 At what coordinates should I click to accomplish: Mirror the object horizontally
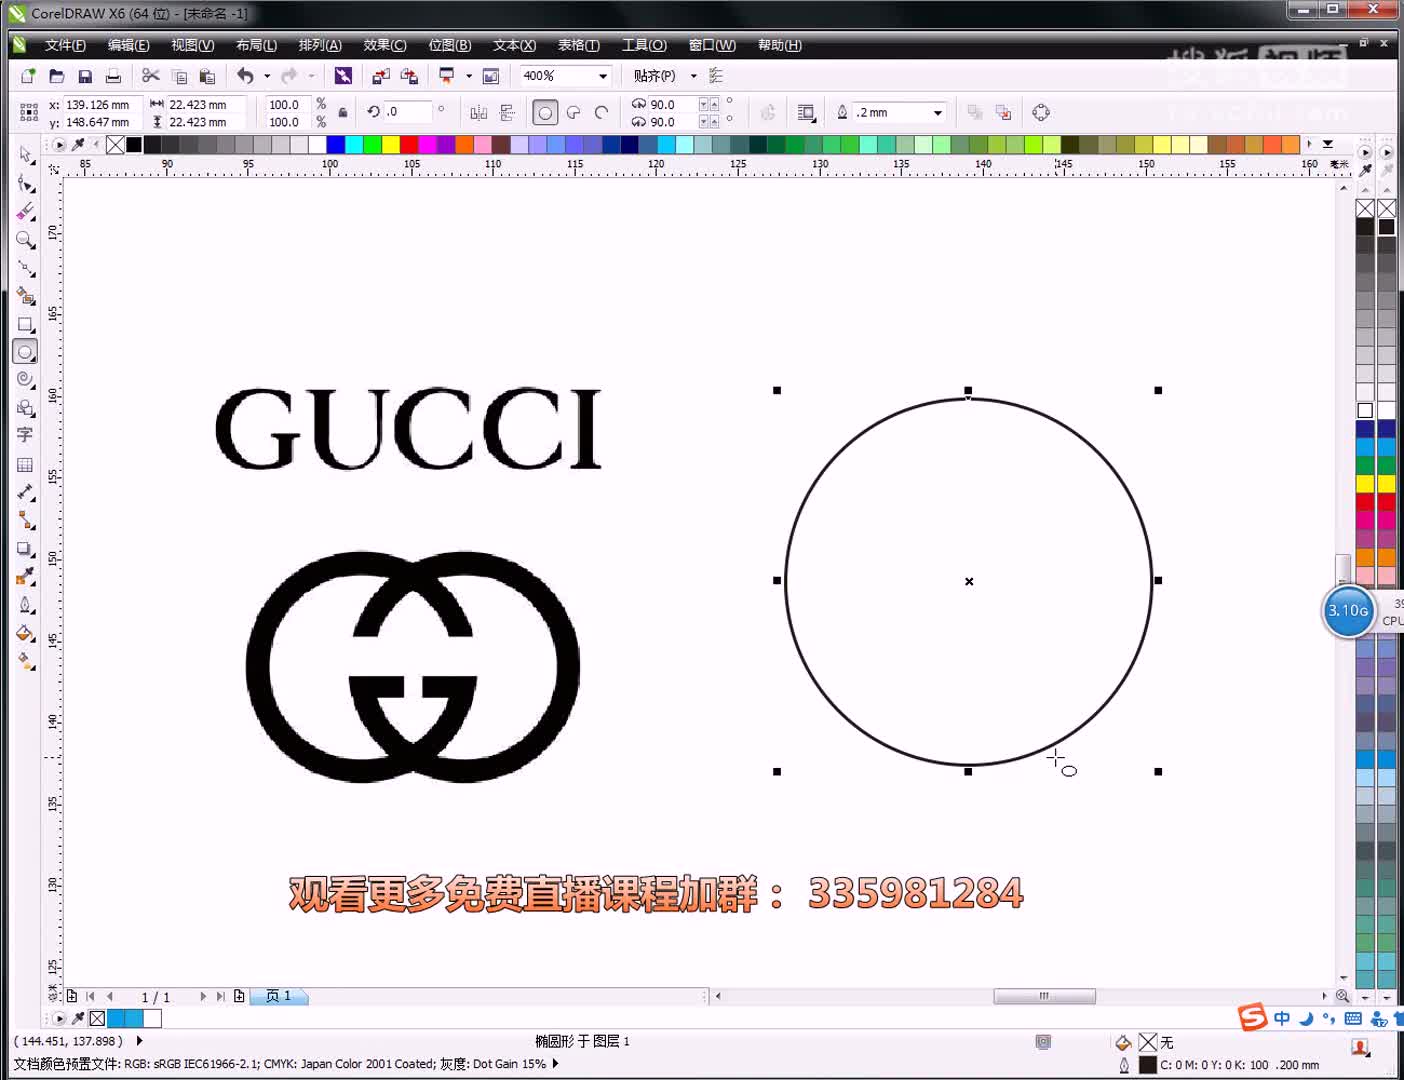pyautogui.click(x=479, y=113)
